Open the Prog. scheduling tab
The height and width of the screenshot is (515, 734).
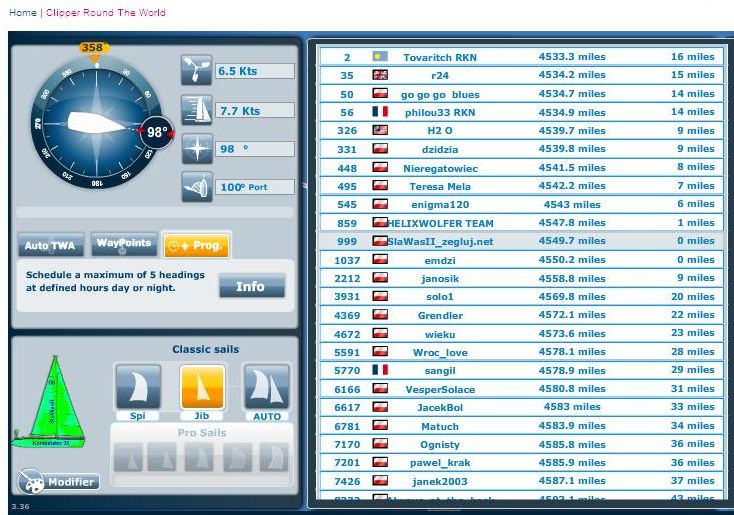(196, 245)
